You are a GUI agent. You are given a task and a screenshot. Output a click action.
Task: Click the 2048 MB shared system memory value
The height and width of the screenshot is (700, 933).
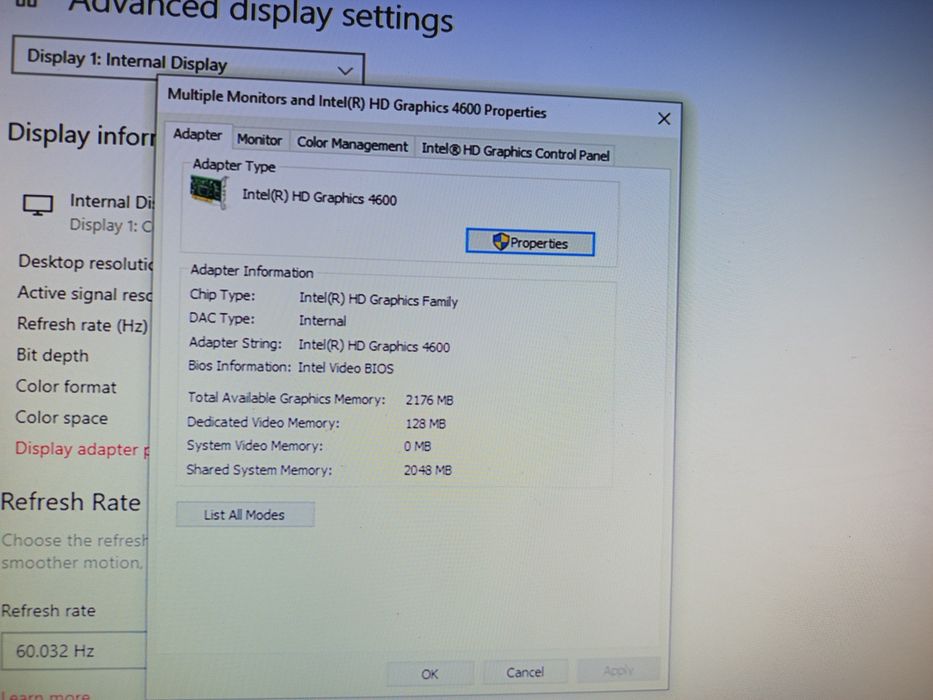pyautogui.click(x=428, y=470)
